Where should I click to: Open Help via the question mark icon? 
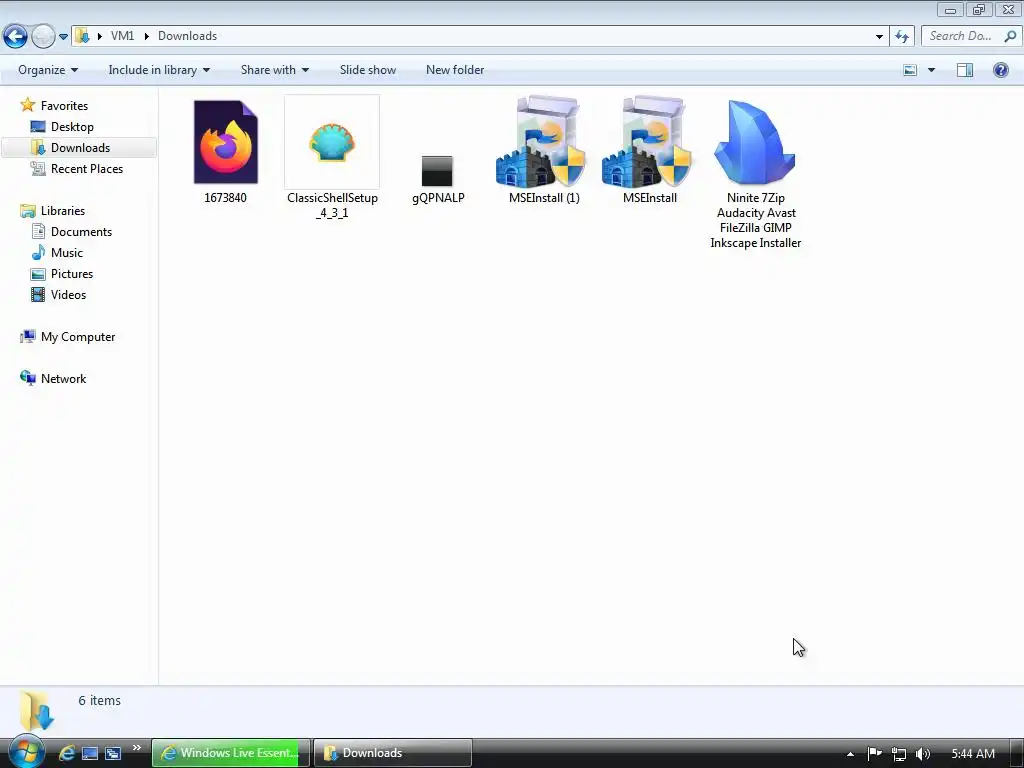(1000, 70)
